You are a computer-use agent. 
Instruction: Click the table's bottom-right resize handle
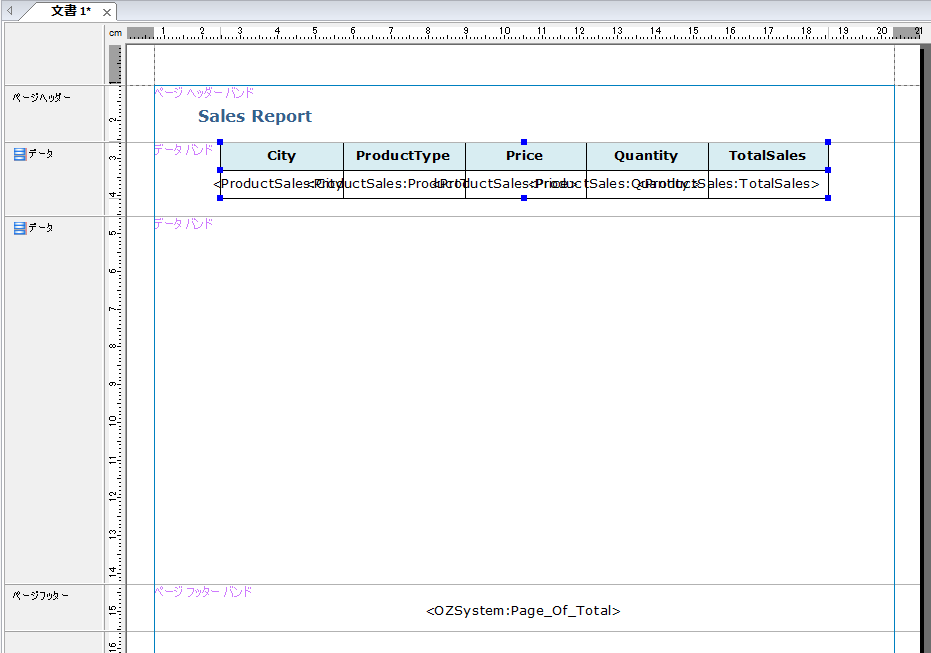coord(828,198)
